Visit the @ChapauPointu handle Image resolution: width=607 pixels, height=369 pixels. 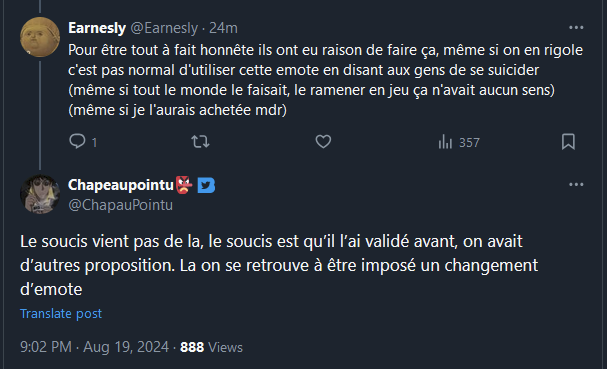pos(120,205)
